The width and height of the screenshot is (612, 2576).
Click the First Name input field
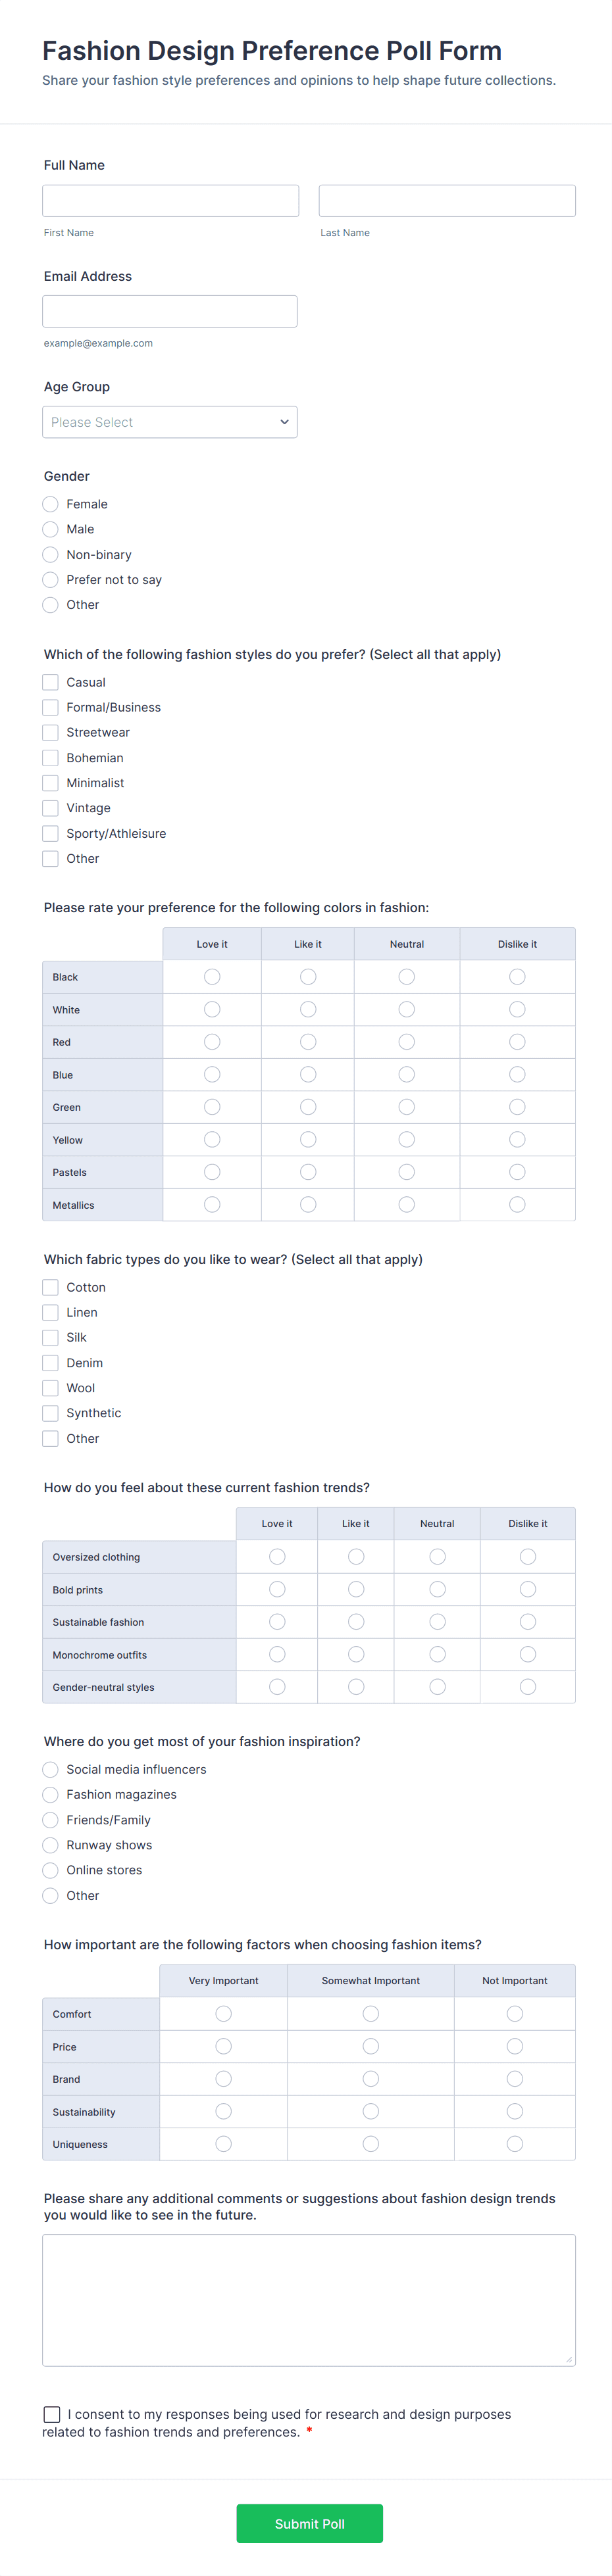(170, 201)
